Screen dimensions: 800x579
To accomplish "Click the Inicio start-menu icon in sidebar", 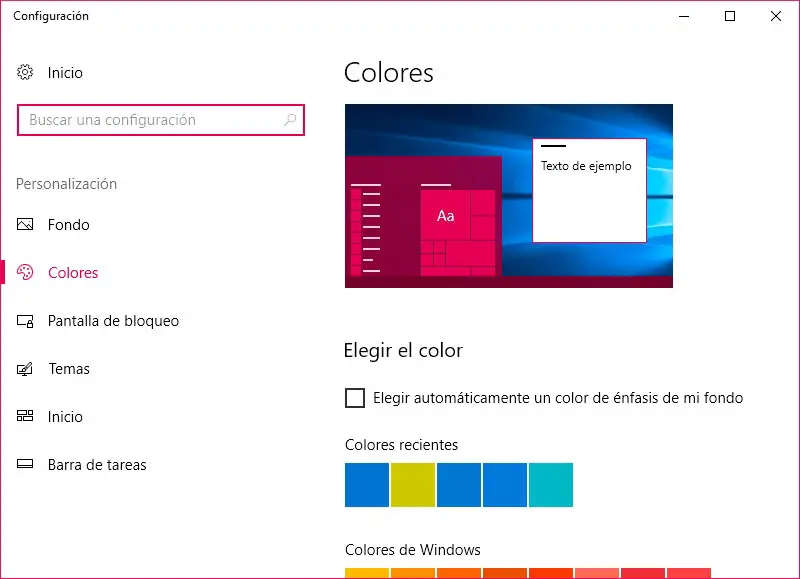I will coord(26,417).
